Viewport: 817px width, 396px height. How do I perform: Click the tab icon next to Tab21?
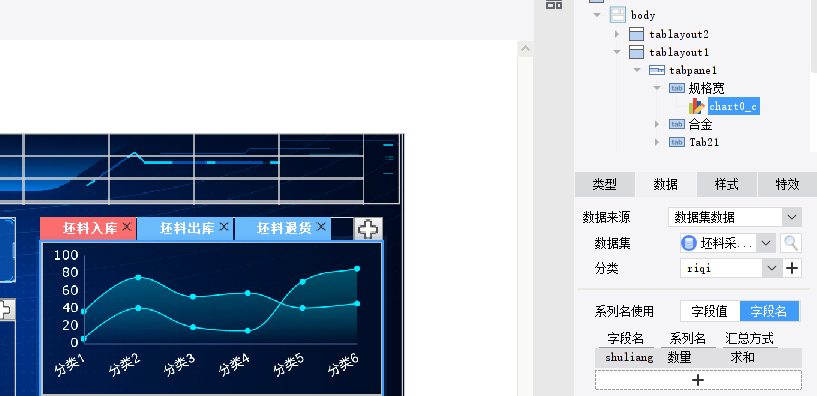(x=676, y=142)
